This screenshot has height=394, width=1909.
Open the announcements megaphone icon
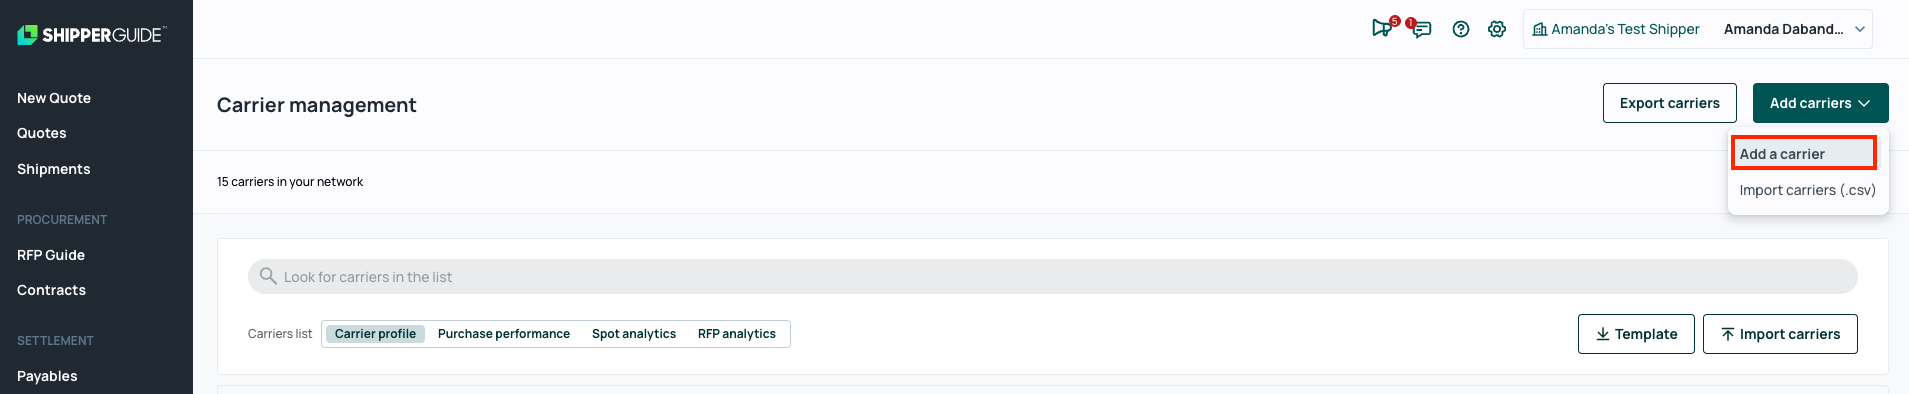tap(1383, 28)
